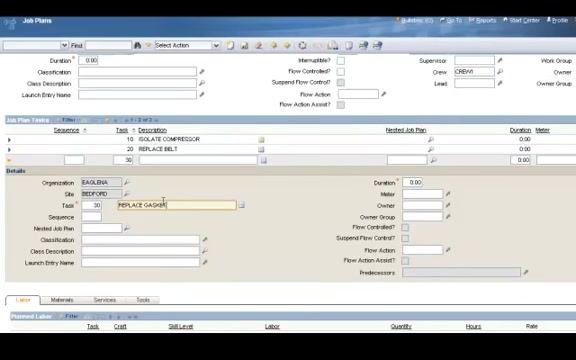Click the Find text input field
The image size is (576, 360).
point(108,45)
